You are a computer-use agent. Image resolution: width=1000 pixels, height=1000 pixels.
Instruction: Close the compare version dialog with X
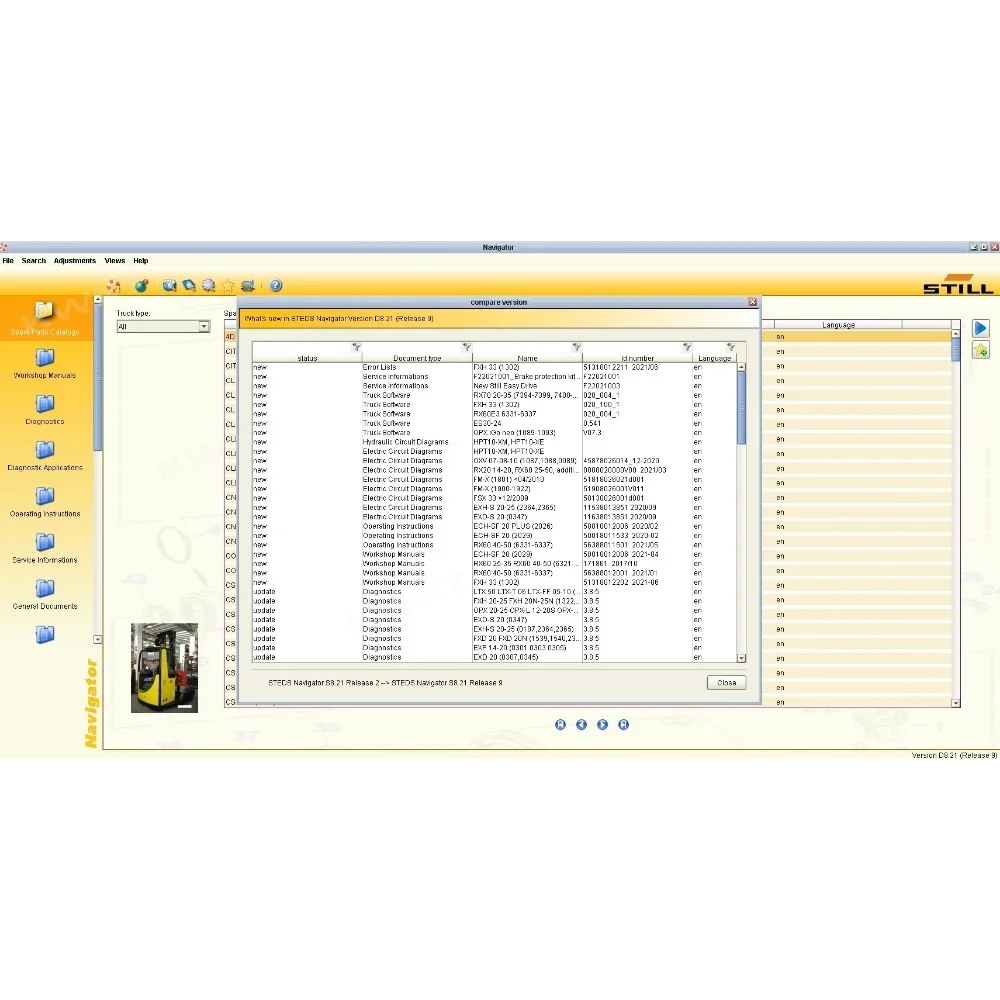tap(753, 302)
